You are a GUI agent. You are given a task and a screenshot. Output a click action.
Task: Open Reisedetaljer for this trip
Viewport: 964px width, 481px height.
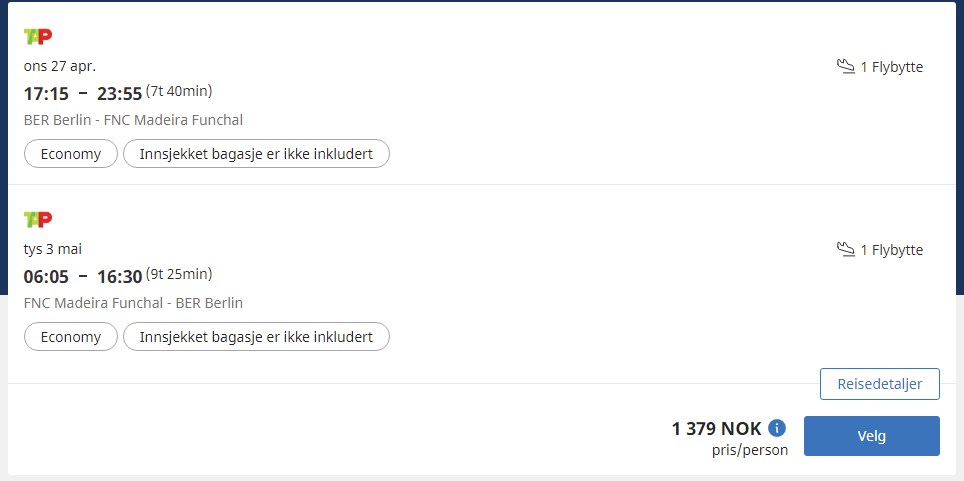click(x=880, y=384)
